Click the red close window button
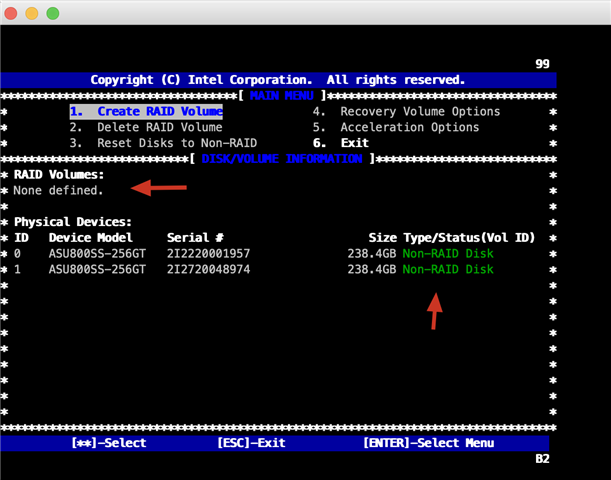Screen dimensions: 611x480 pyautogui.click(x=11, y=13)
